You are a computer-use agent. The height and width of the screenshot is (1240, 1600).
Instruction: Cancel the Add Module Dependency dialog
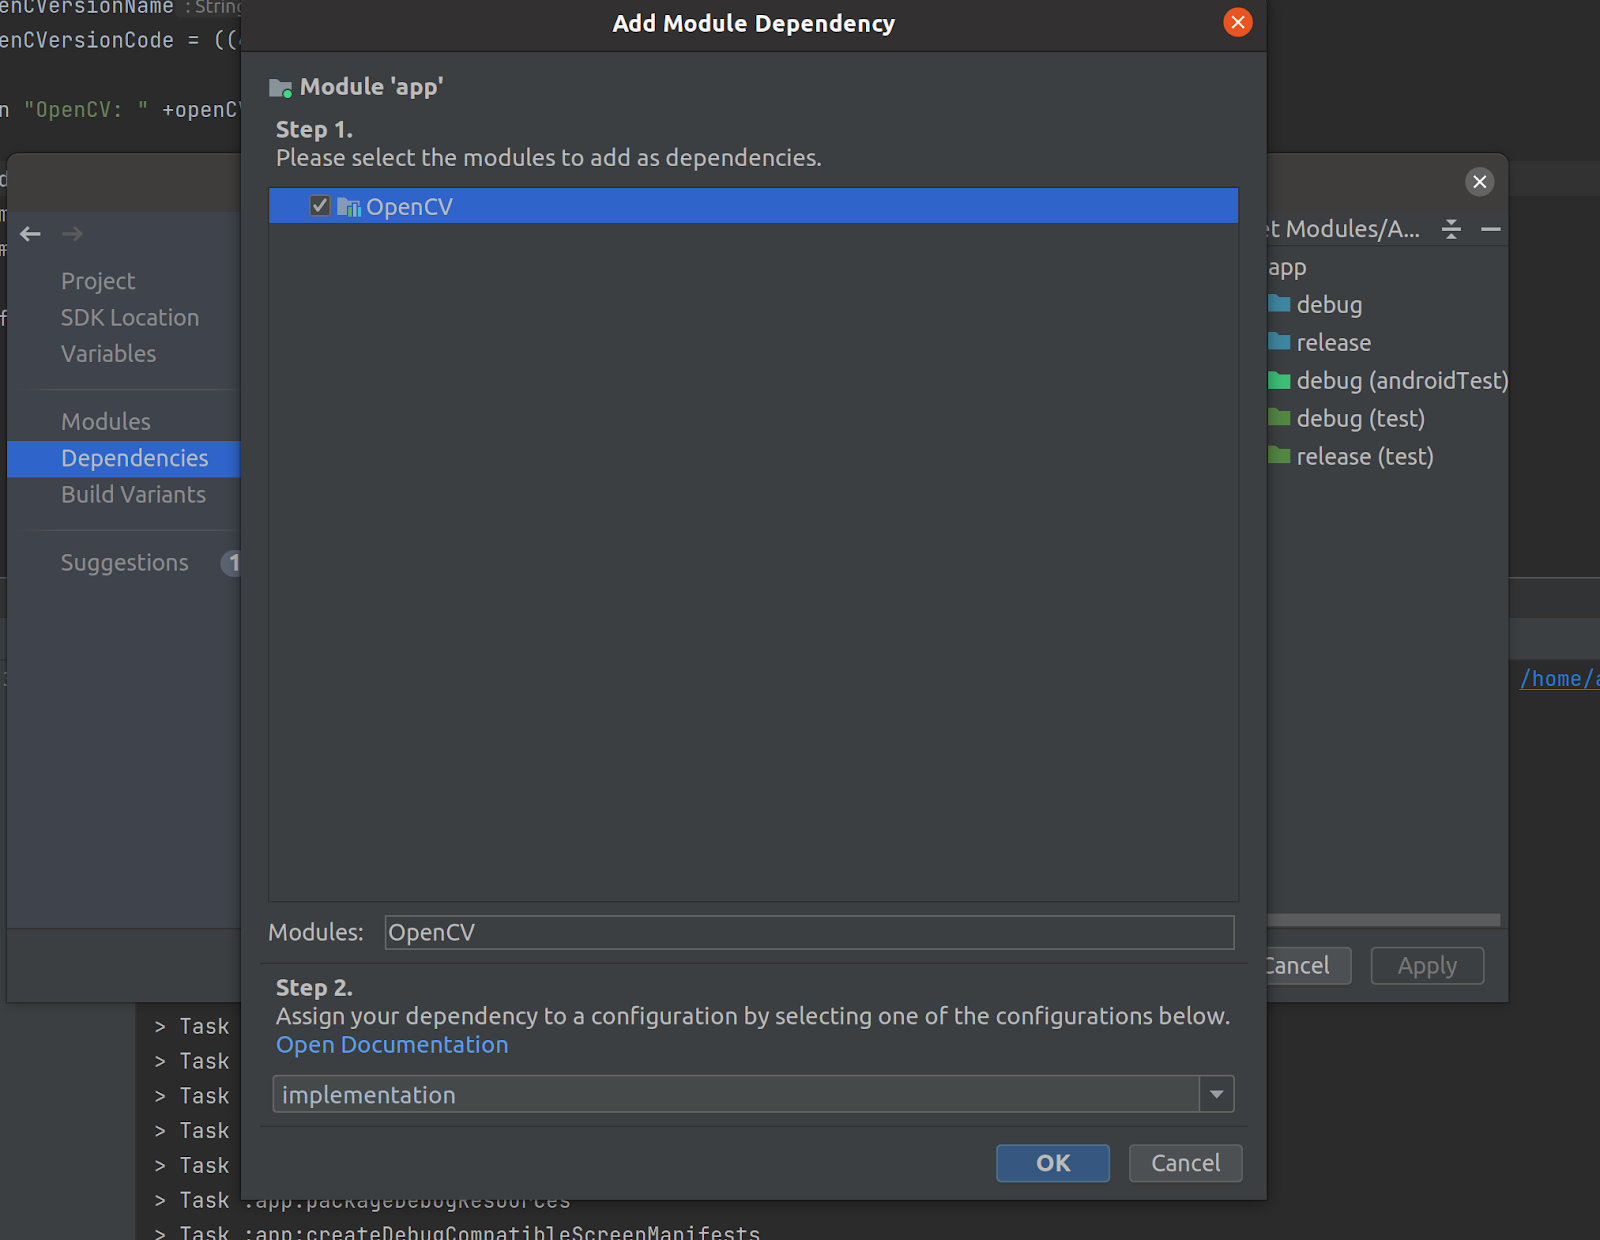pyautogui.click(x=1185, y=1163)
